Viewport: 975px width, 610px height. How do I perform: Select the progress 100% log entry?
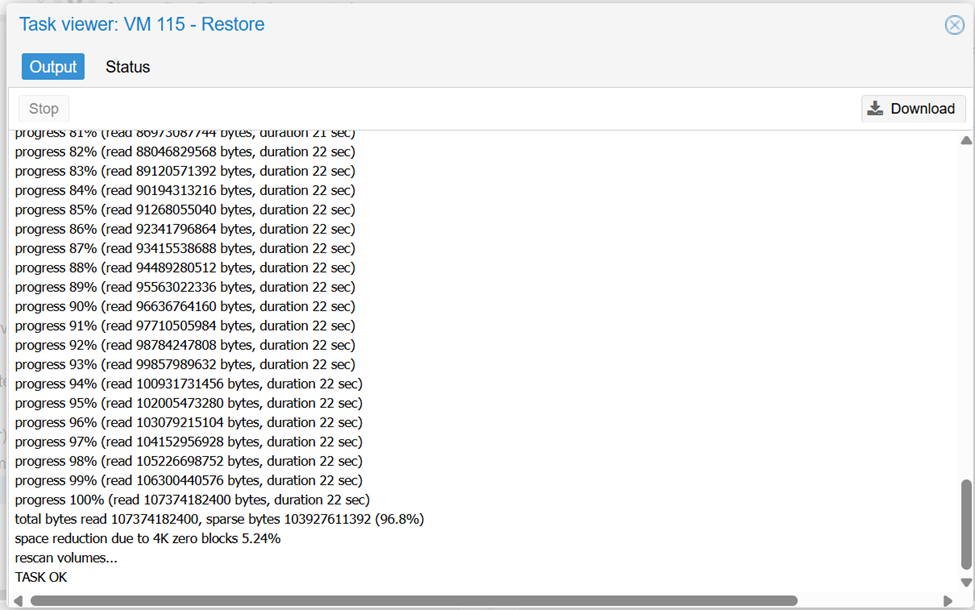[192, 499]
